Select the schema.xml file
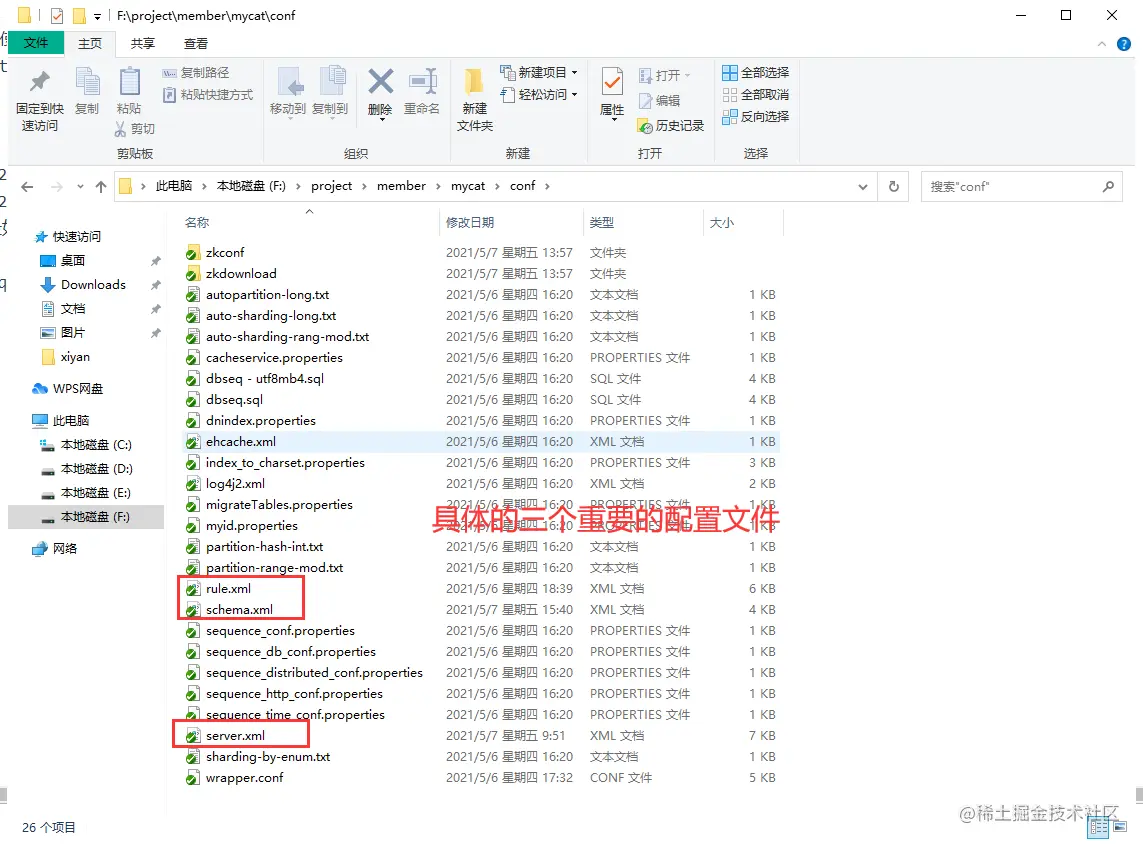This screenshot has width=1143, height=847. pos(239,610)
